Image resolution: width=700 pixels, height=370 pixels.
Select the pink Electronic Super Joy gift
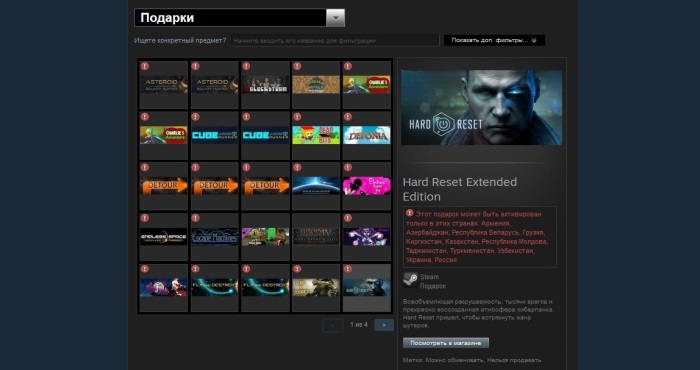coord(367,186)
